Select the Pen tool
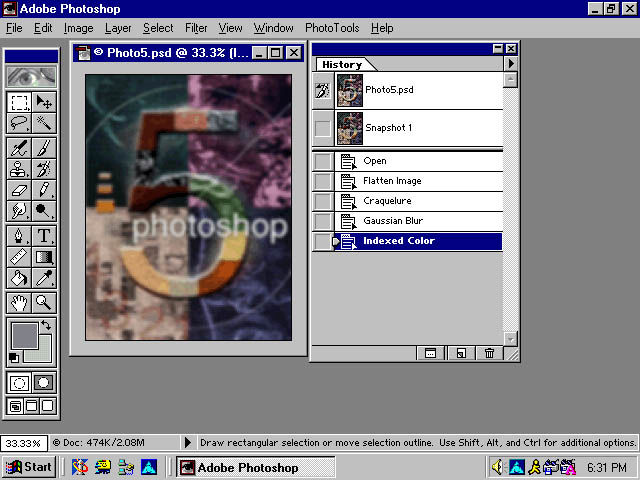 [19, 236]
